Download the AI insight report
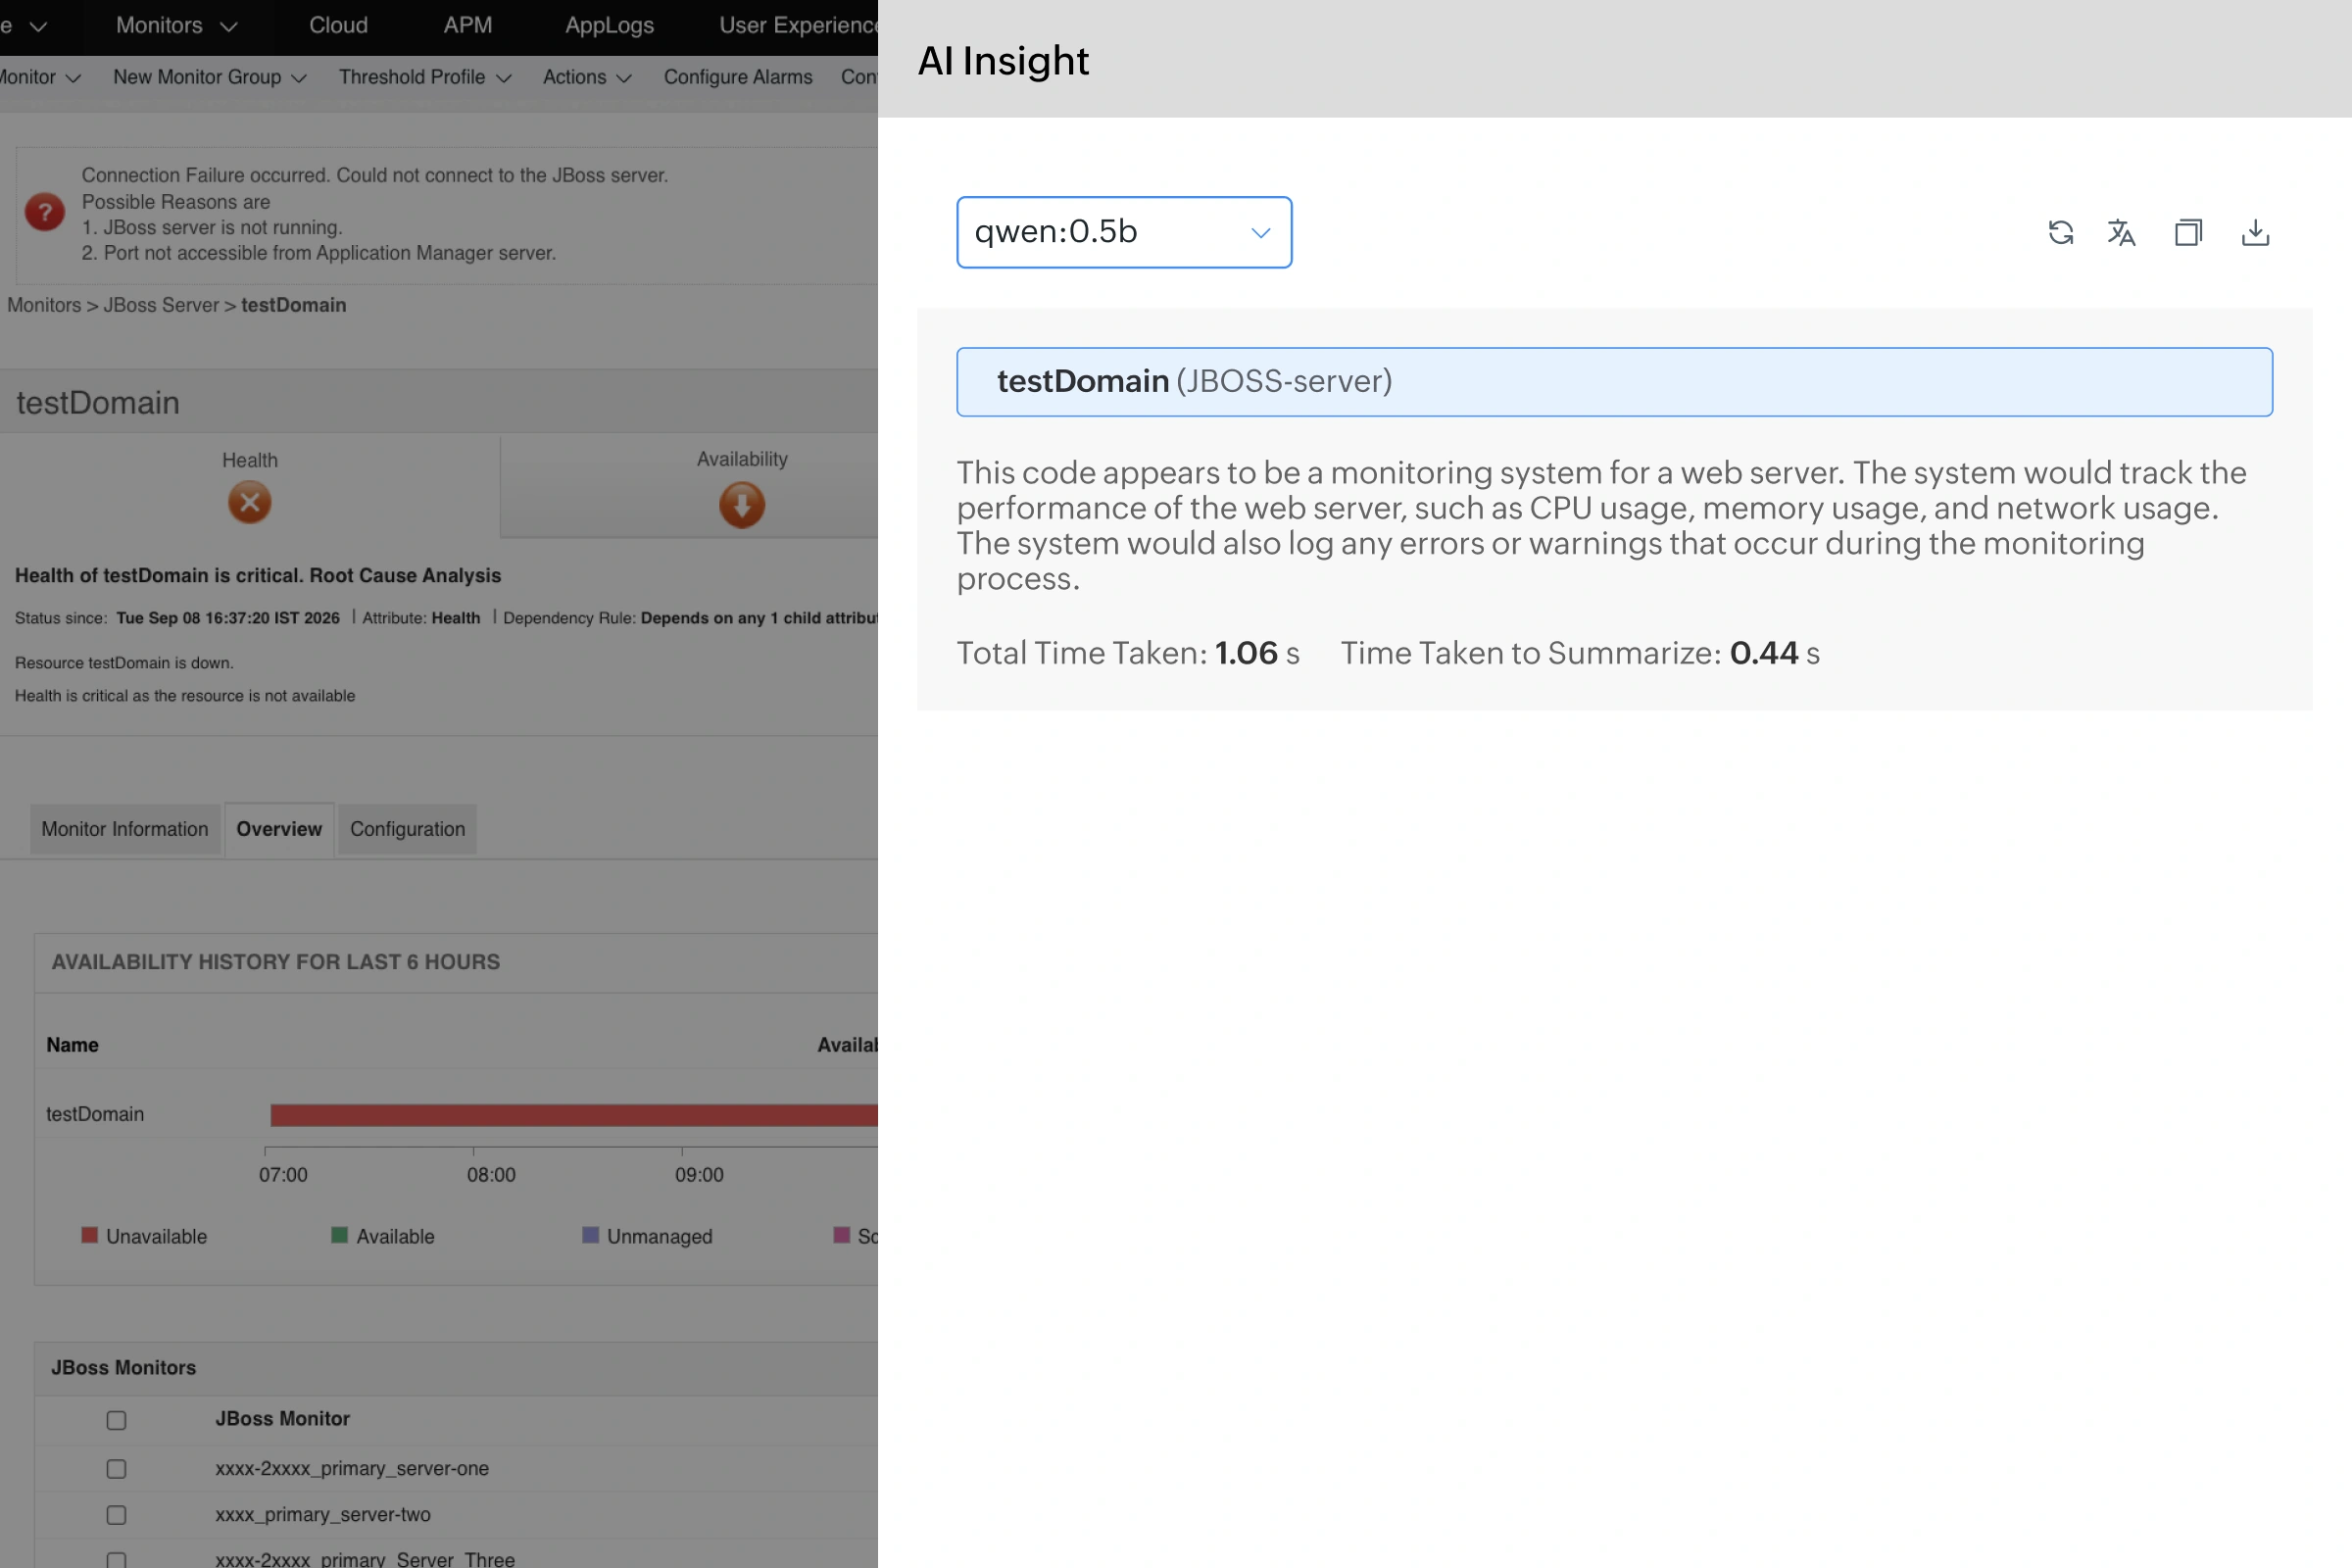 (2255, 233)
